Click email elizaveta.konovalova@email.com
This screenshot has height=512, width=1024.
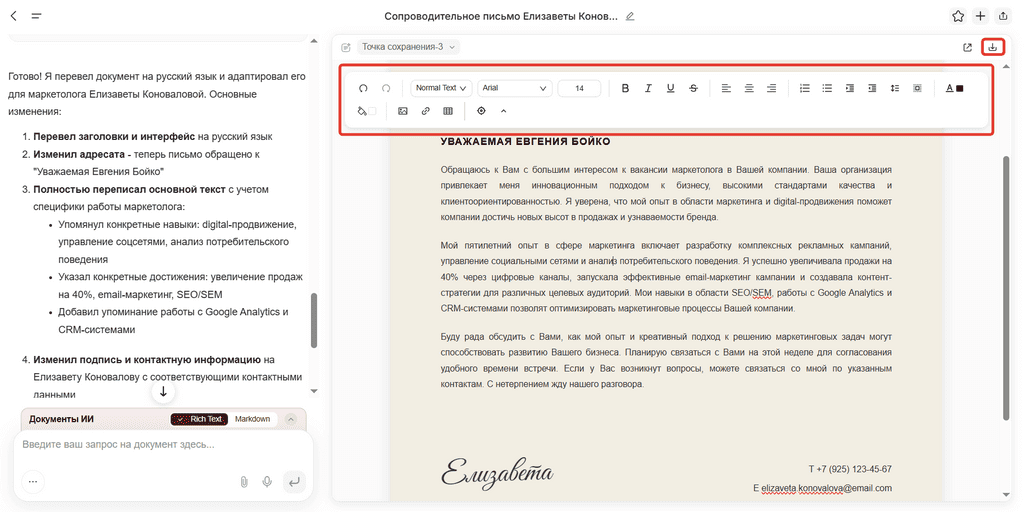click(x=827, y=488)
